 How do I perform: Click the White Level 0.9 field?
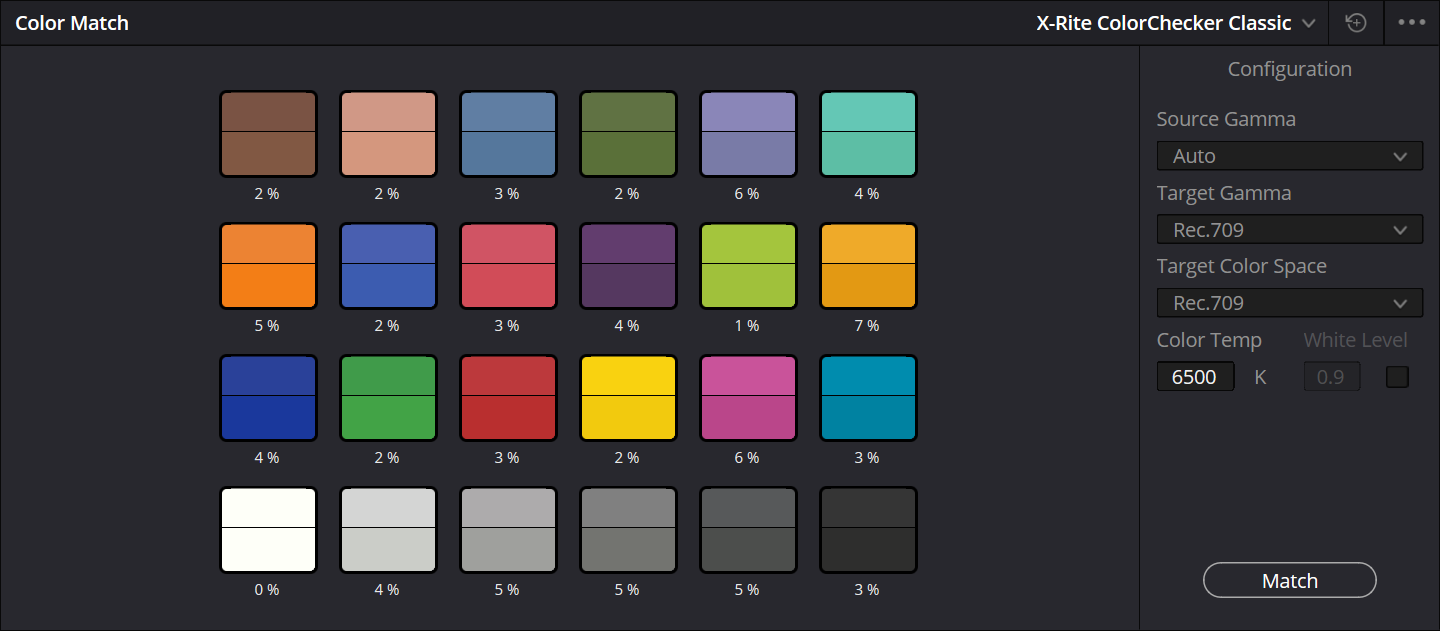(x=1331, y=377)
